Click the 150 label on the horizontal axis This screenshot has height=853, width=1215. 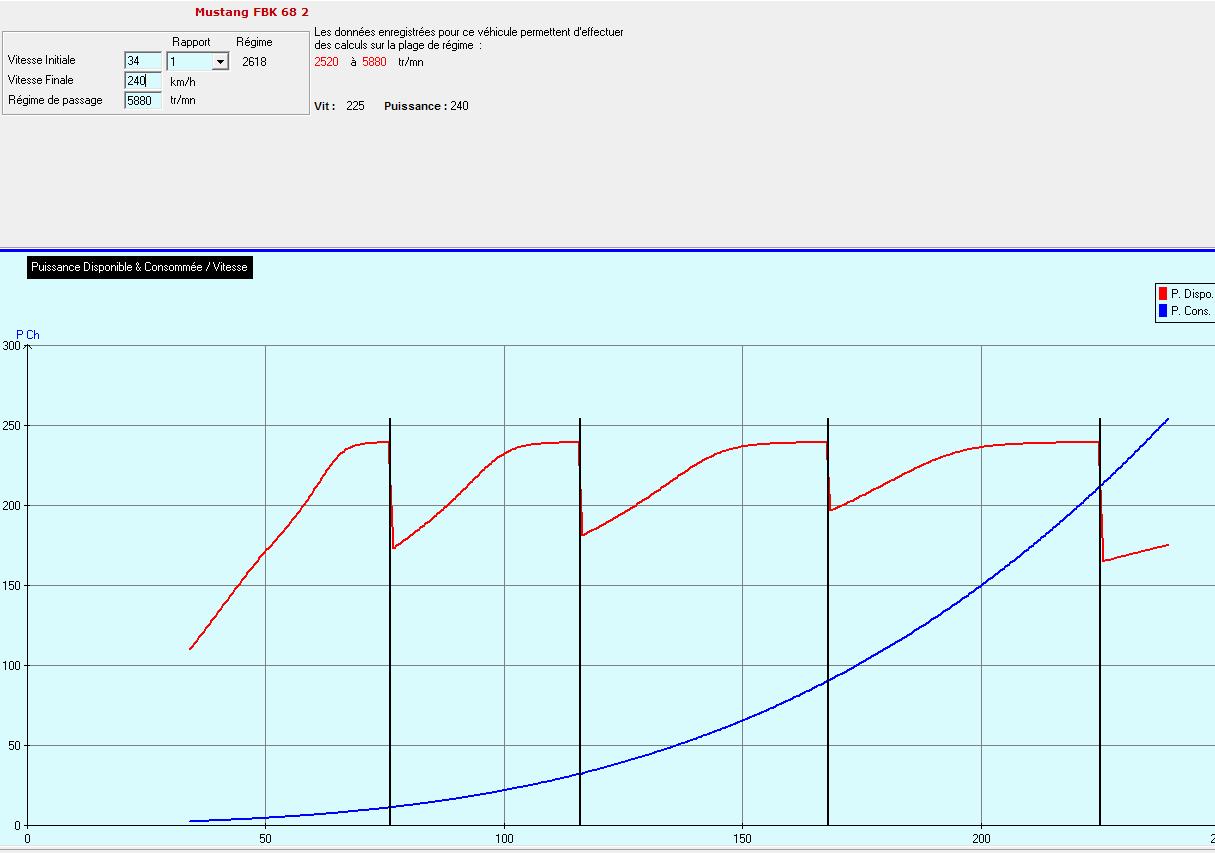[x=743, y=839]
